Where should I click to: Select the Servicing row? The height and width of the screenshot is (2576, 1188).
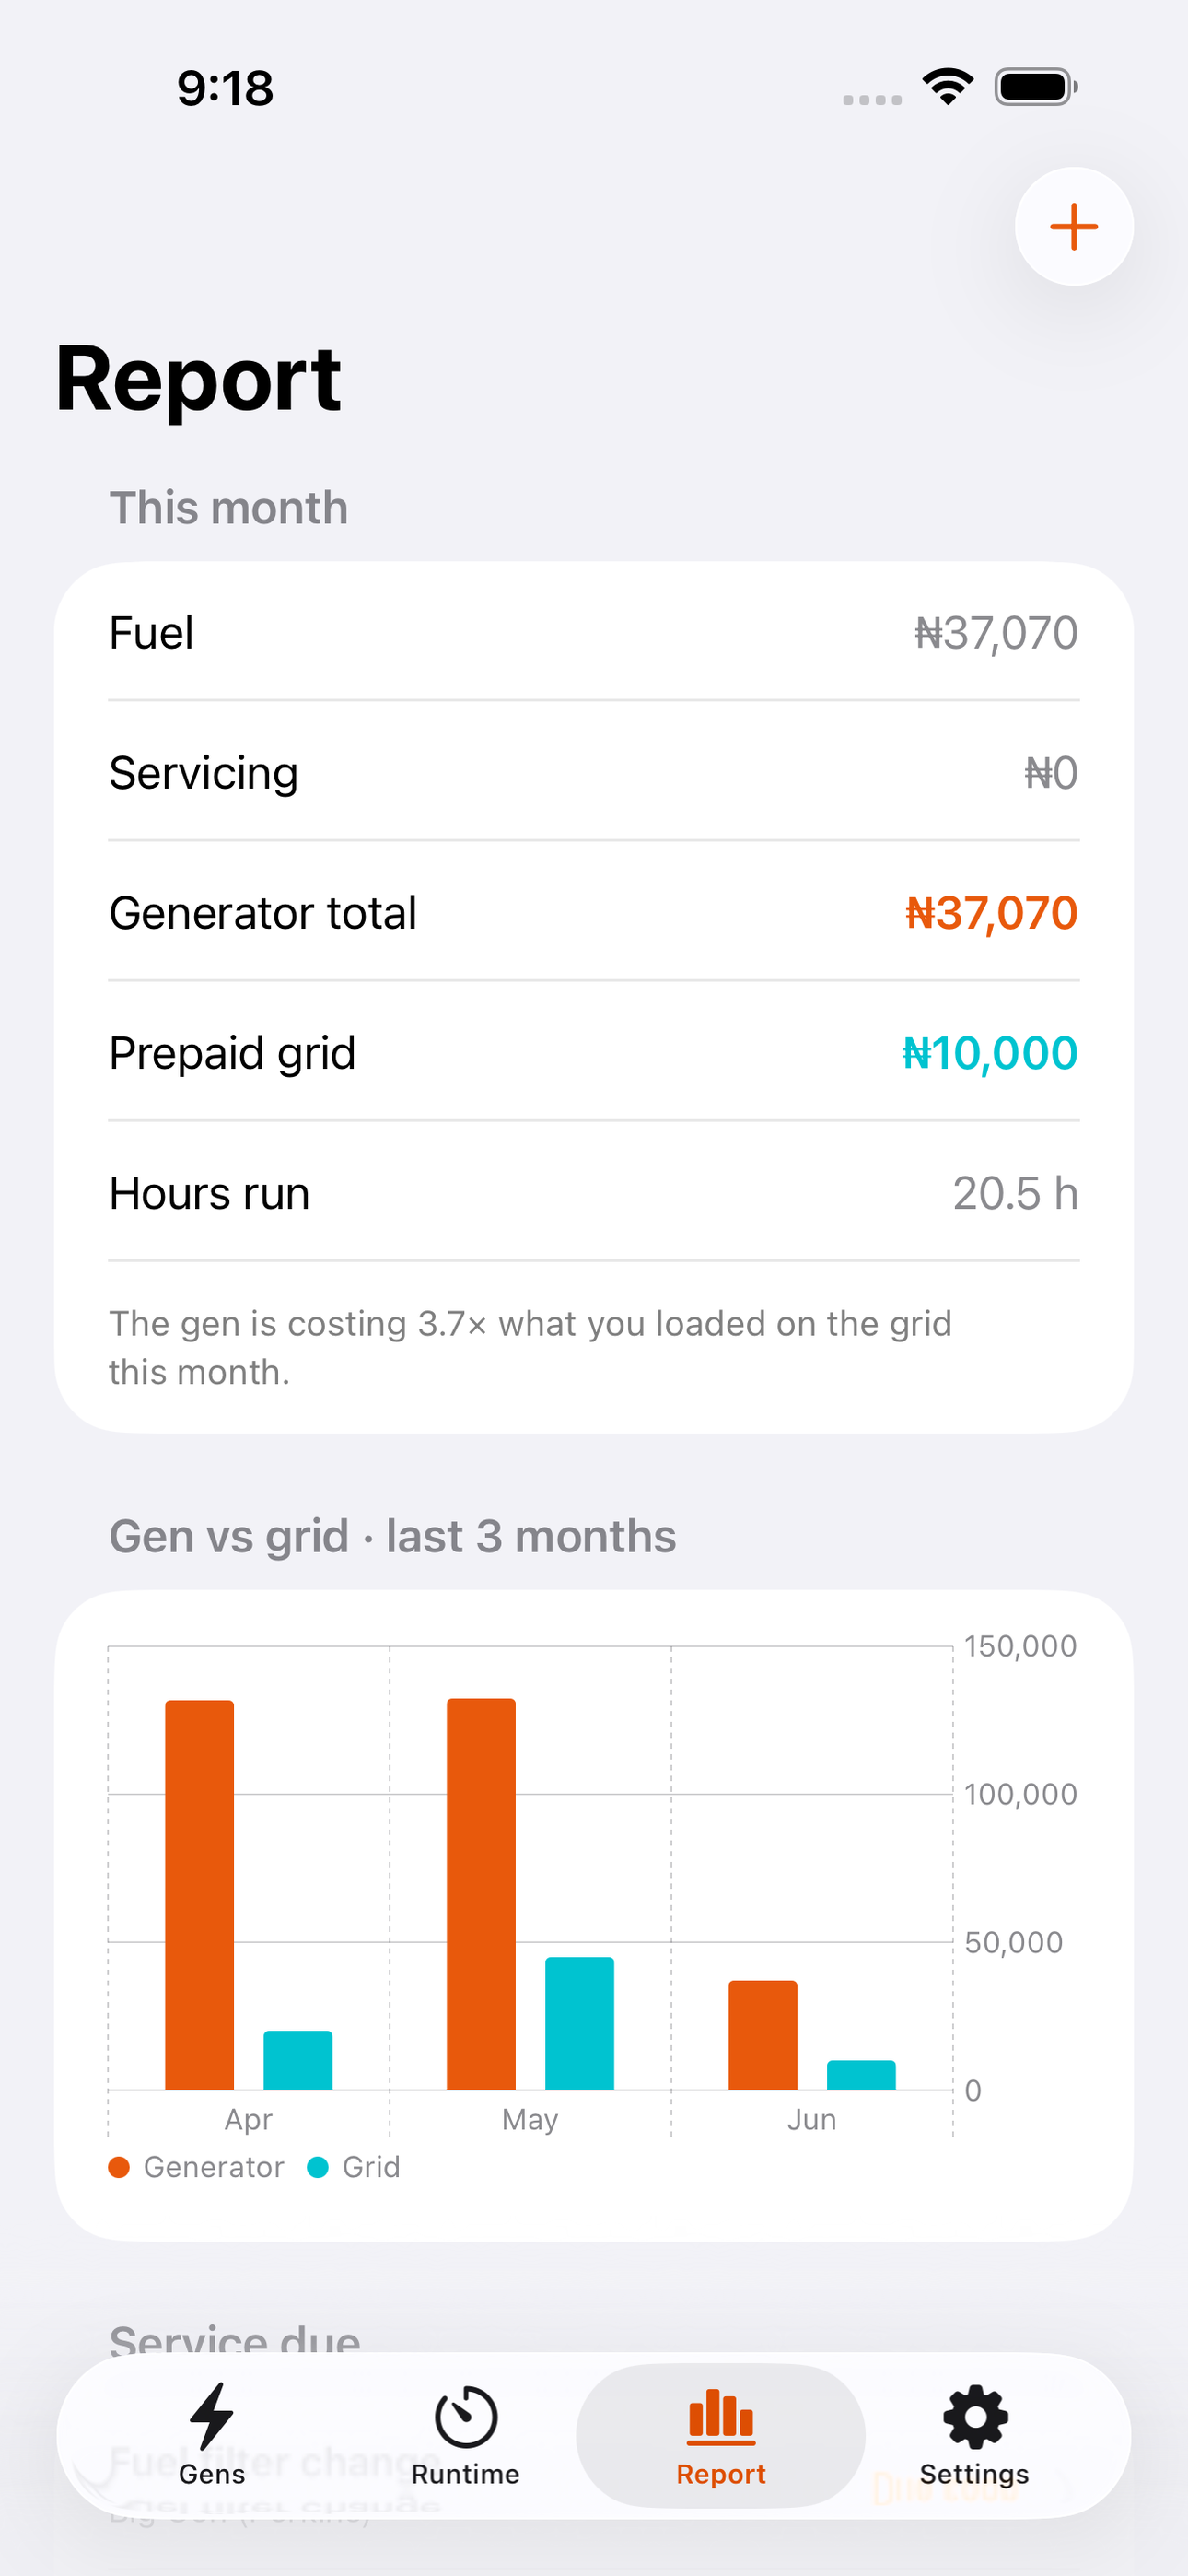[x=594, y=772]
